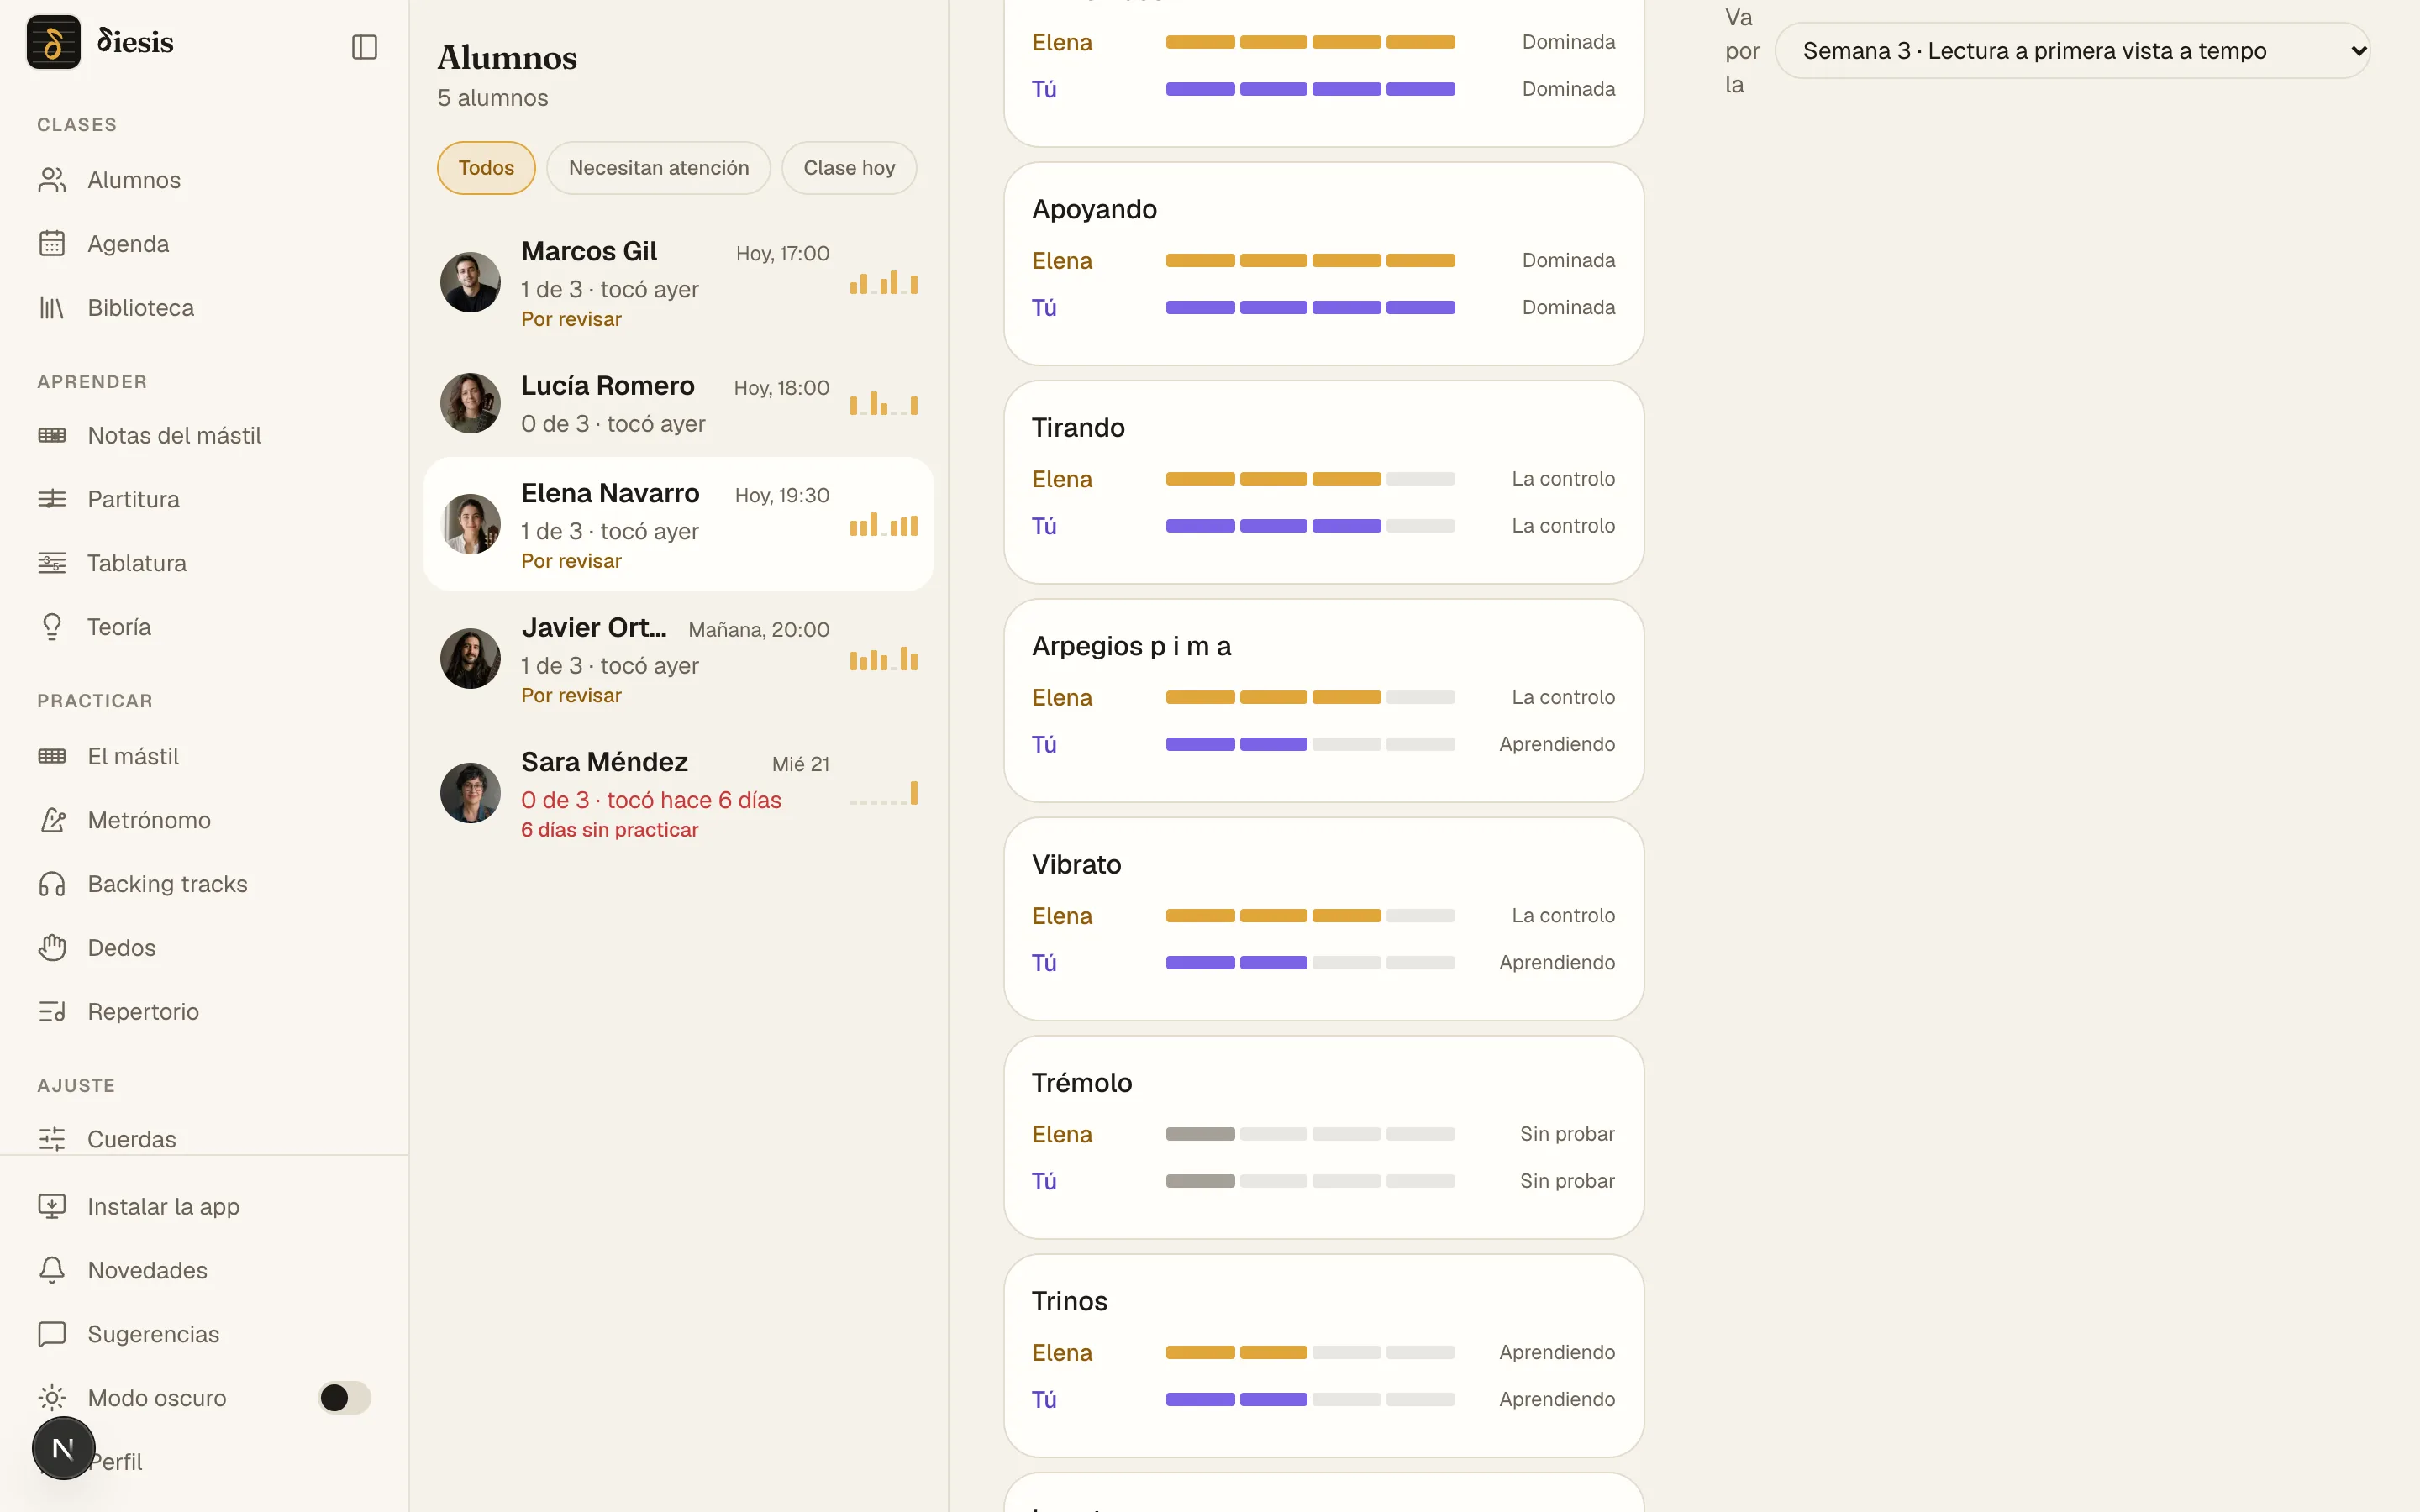Image resolution: width=2420 pixels, height=1512 pixels.
Task: Click the '5 alumnos' count text
Action: point(493,98)
